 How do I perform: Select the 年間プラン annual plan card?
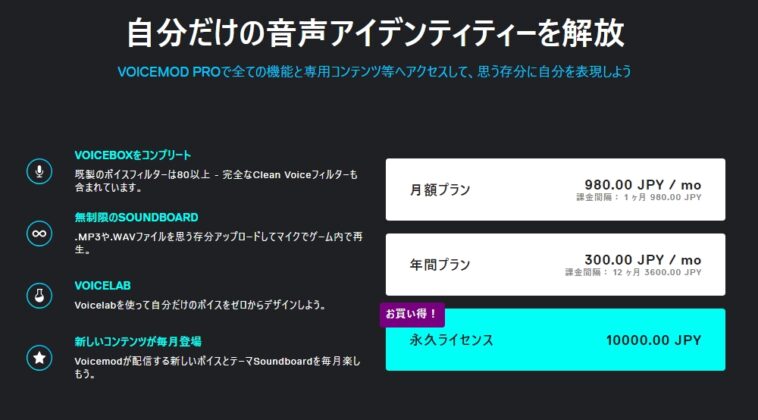(x=555, y=264)
